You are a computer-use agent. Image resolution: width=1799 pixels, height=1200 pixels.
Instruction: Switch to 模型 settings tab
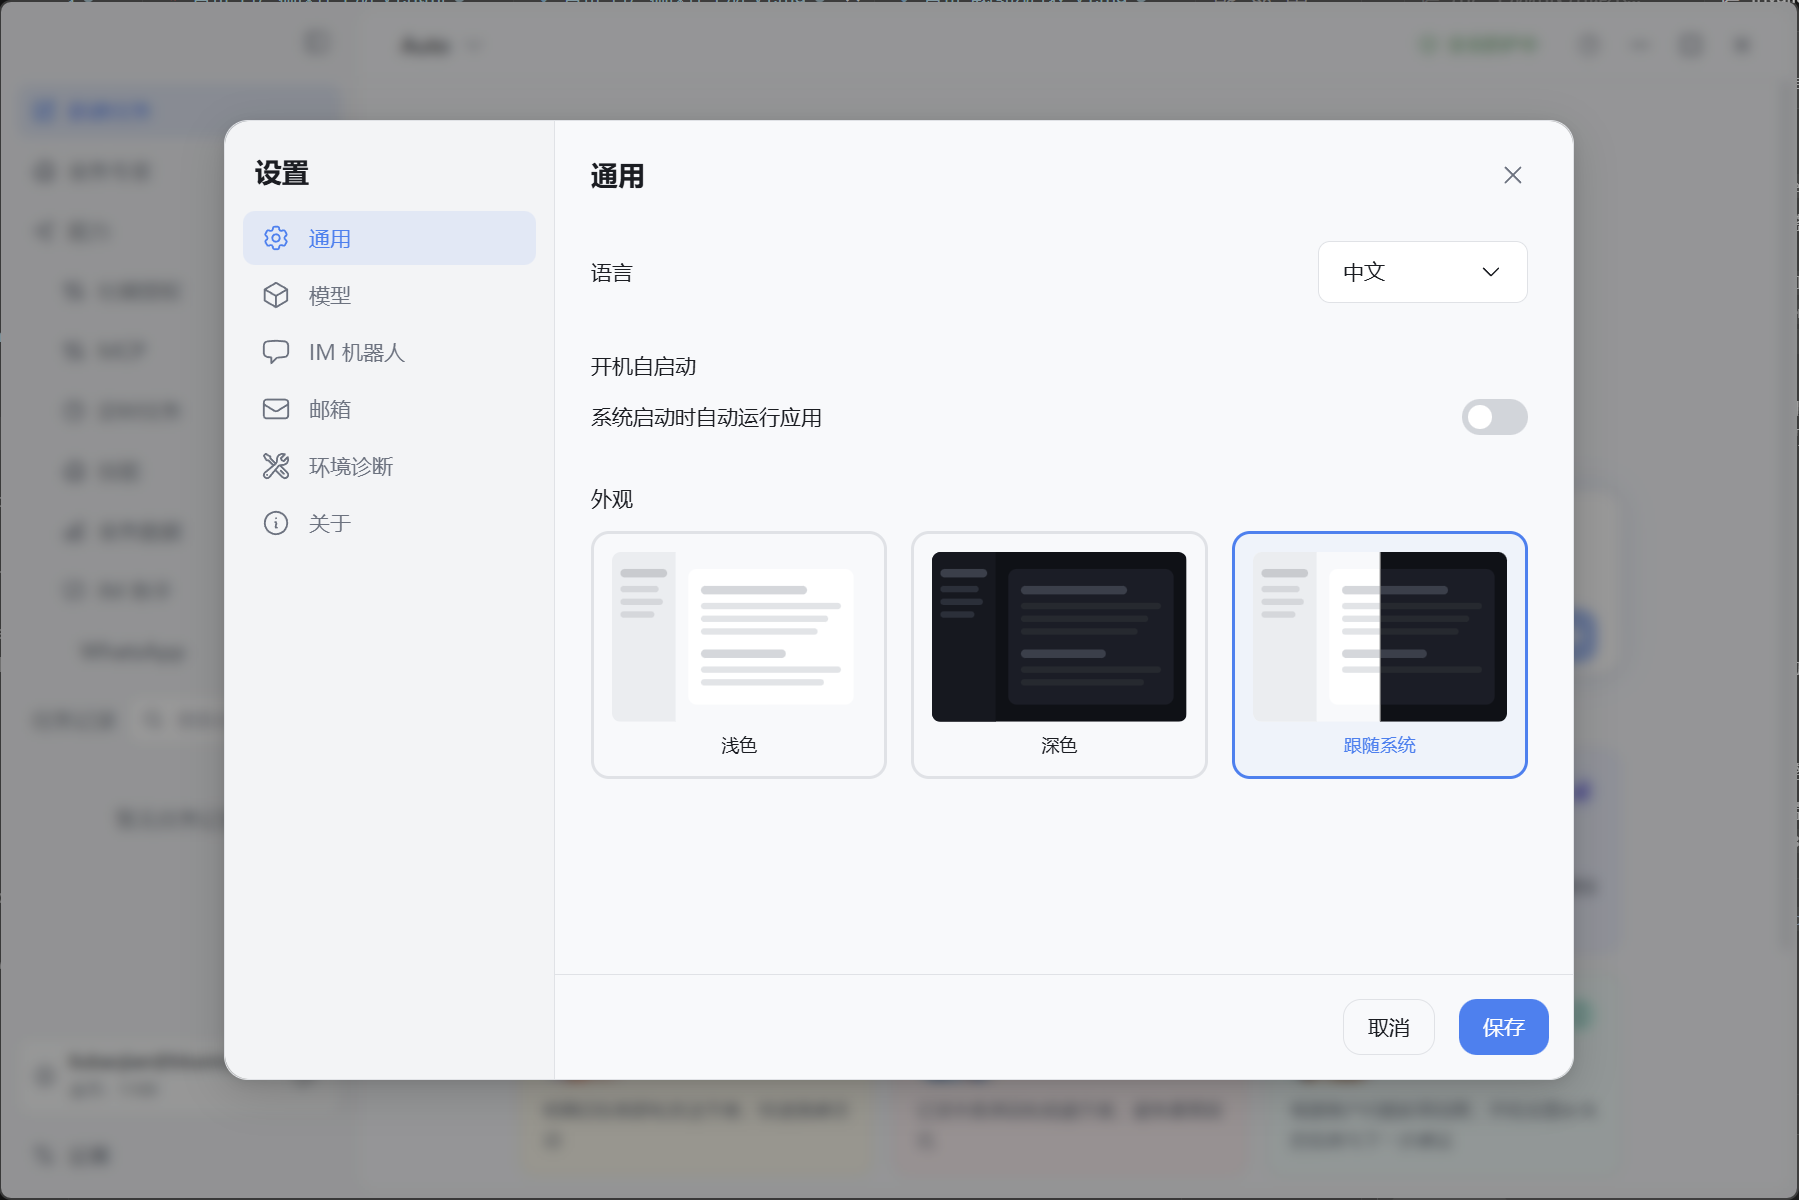pyautogui.click(x=389, y=295)
